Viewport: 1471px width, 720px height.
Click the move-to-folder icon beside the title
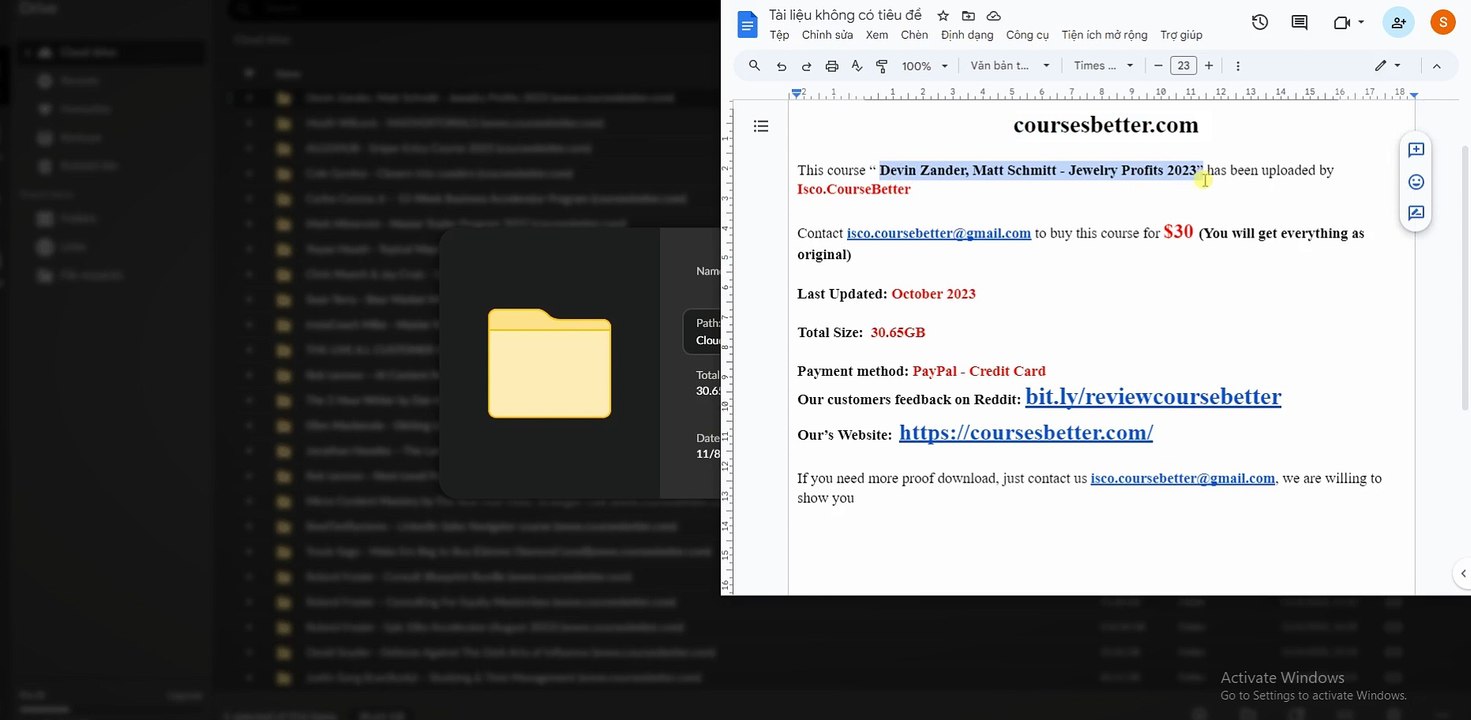[968, 16]
